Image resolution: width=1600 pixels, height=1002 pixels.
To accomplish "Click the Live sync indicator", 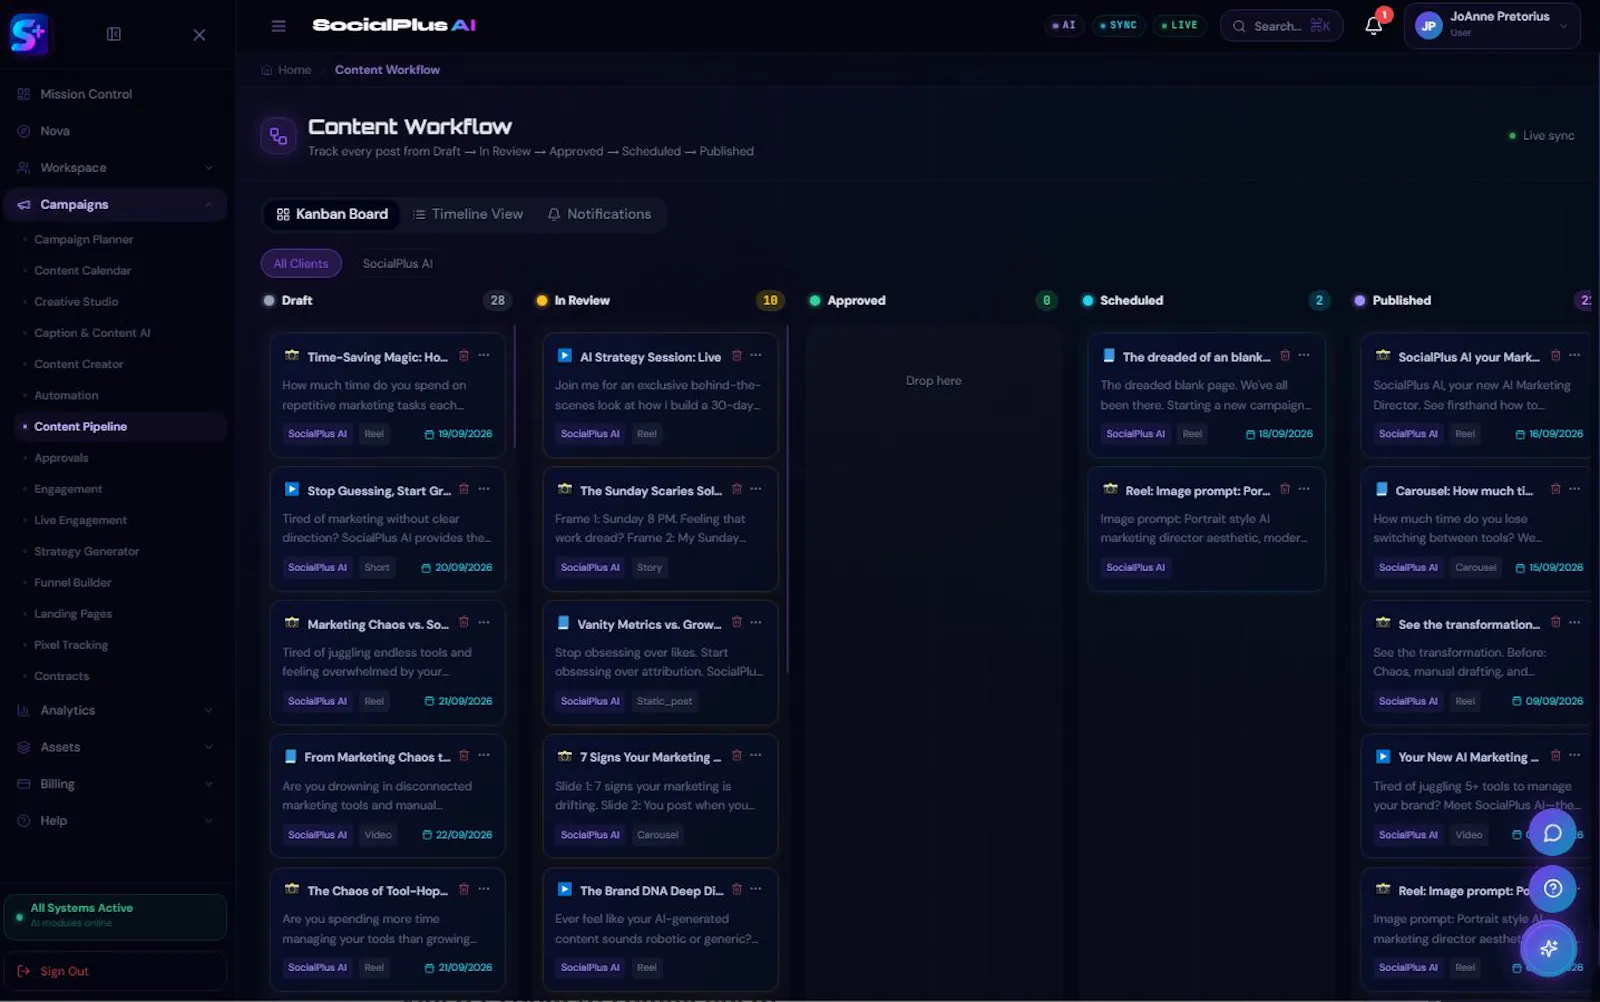I will click(1541, 136).
